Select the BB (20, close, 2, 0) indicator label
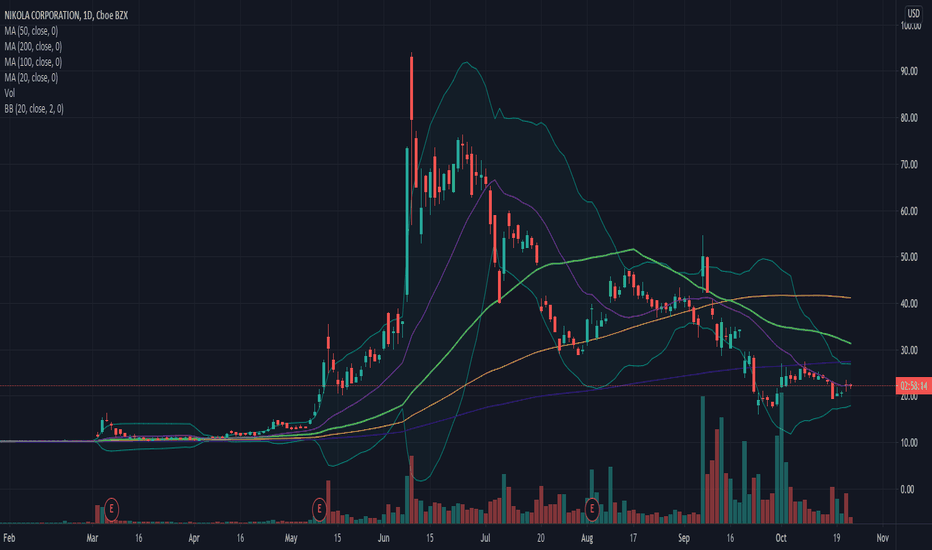Viewport: 932px width, 550px height. pyautogui.click(x=34, y=108)
